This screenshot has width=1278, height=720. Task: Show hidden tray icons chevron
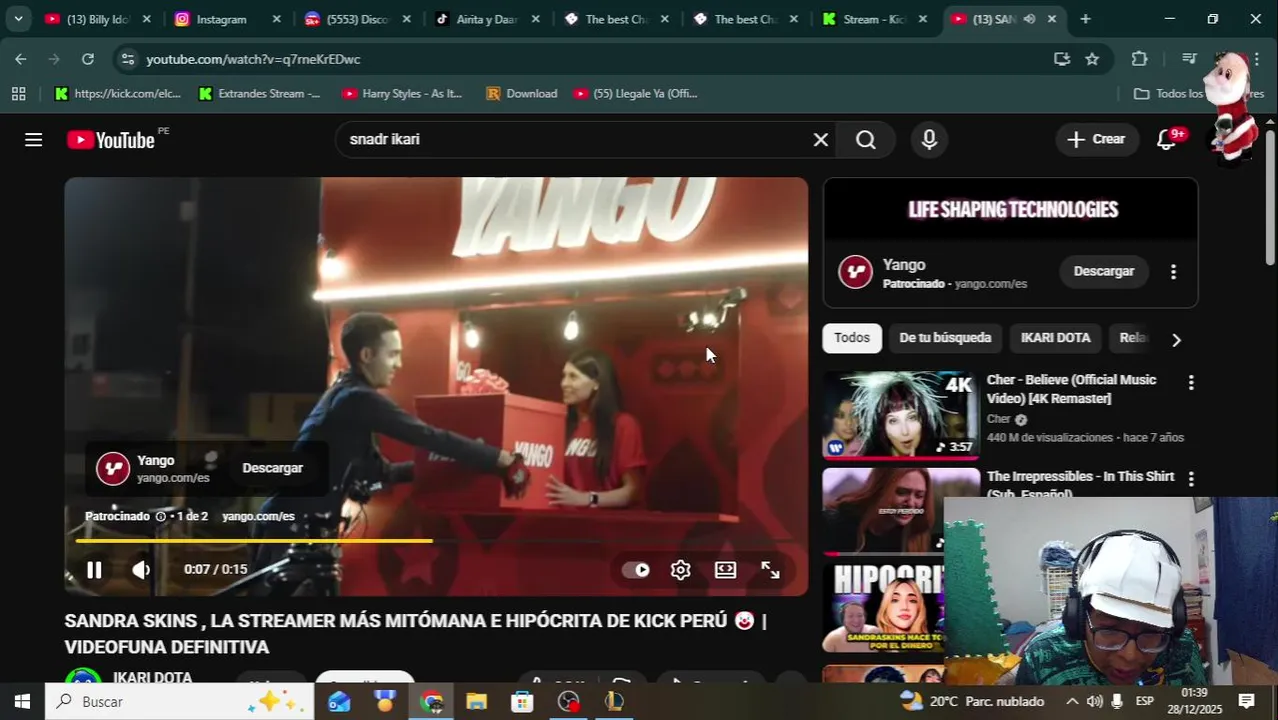pyautogui.click(x=1071, y=702)
